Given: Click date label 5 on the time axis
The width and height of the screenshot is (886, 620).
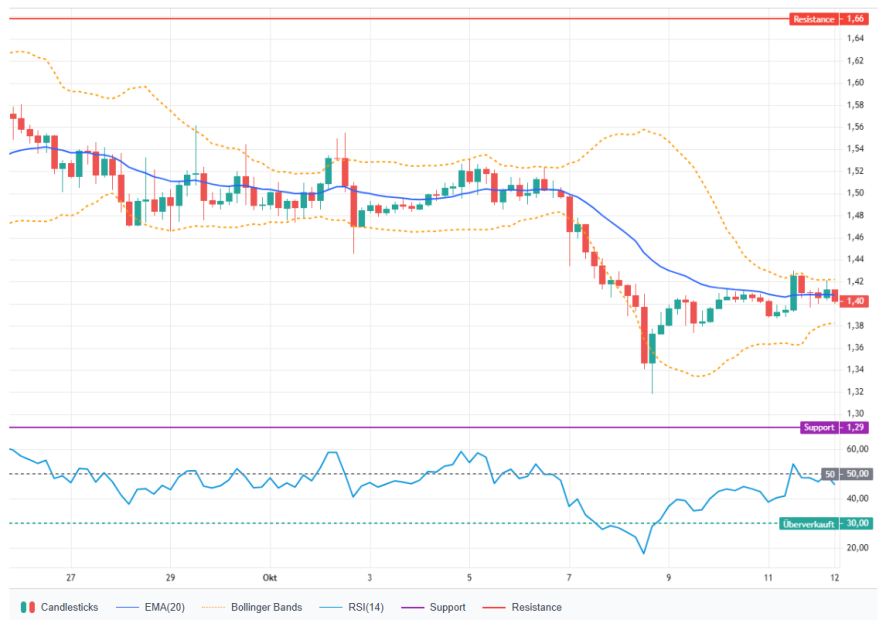Looking at the screenshot, I should coord(469,577).
